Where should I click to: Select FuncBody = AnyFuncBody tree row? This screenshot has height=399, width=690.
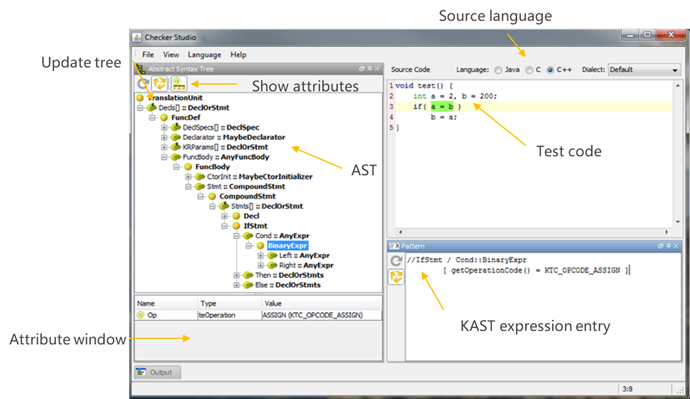pyautogui.click(x=226, y=157)
